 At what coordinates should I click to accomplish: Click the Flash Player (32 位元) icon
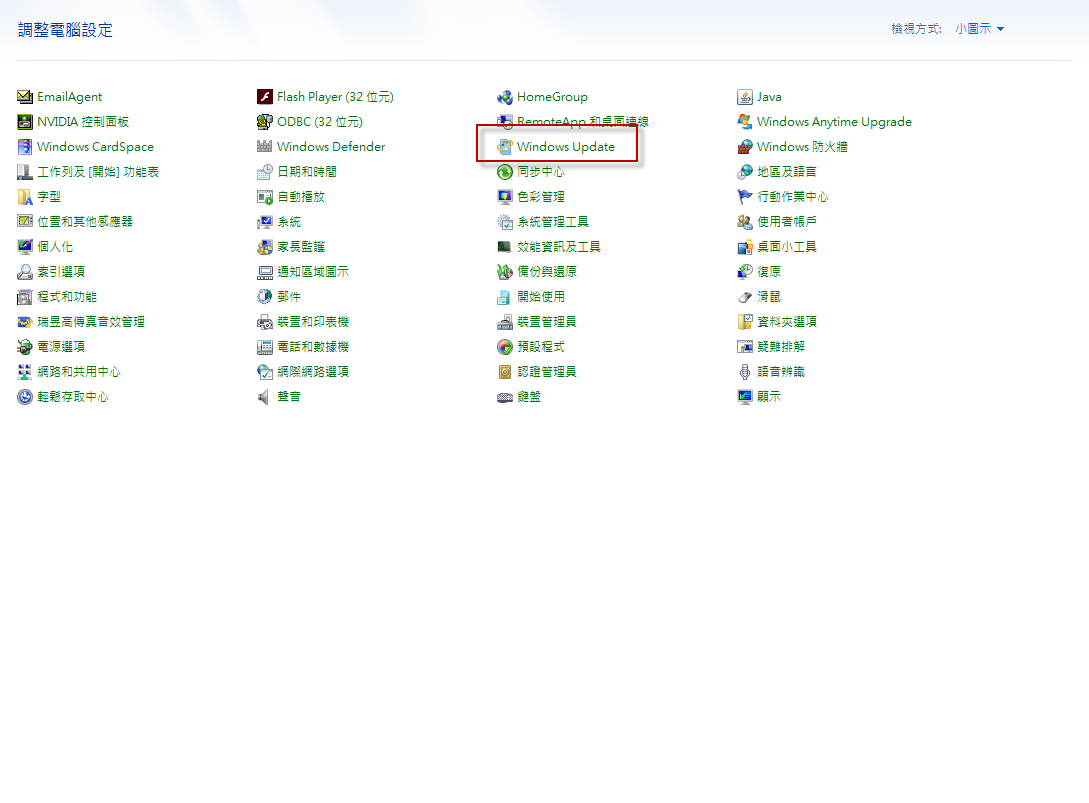point(265,97)
